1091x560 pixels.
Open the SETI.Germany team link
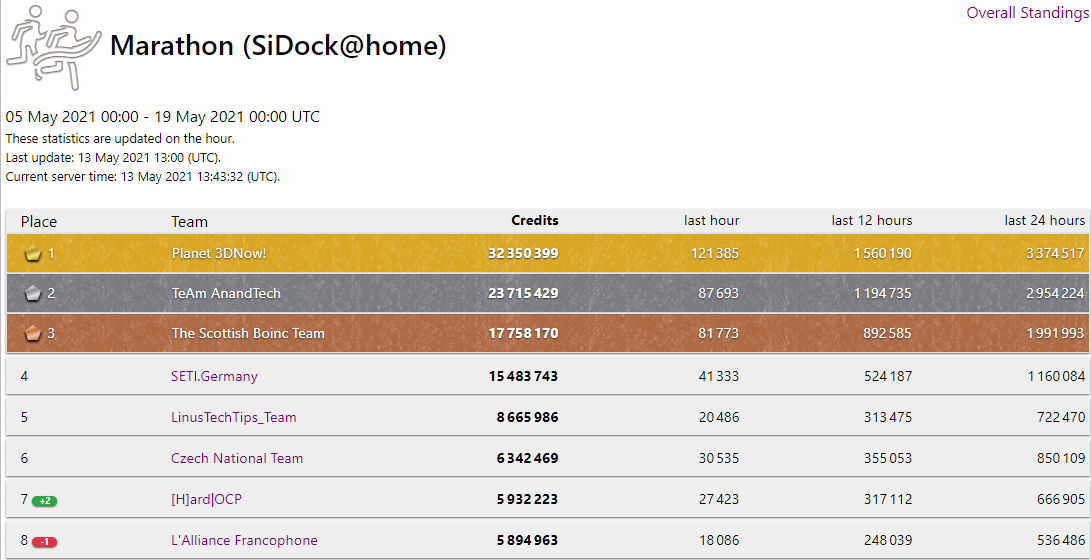click(x=214, y=377)
